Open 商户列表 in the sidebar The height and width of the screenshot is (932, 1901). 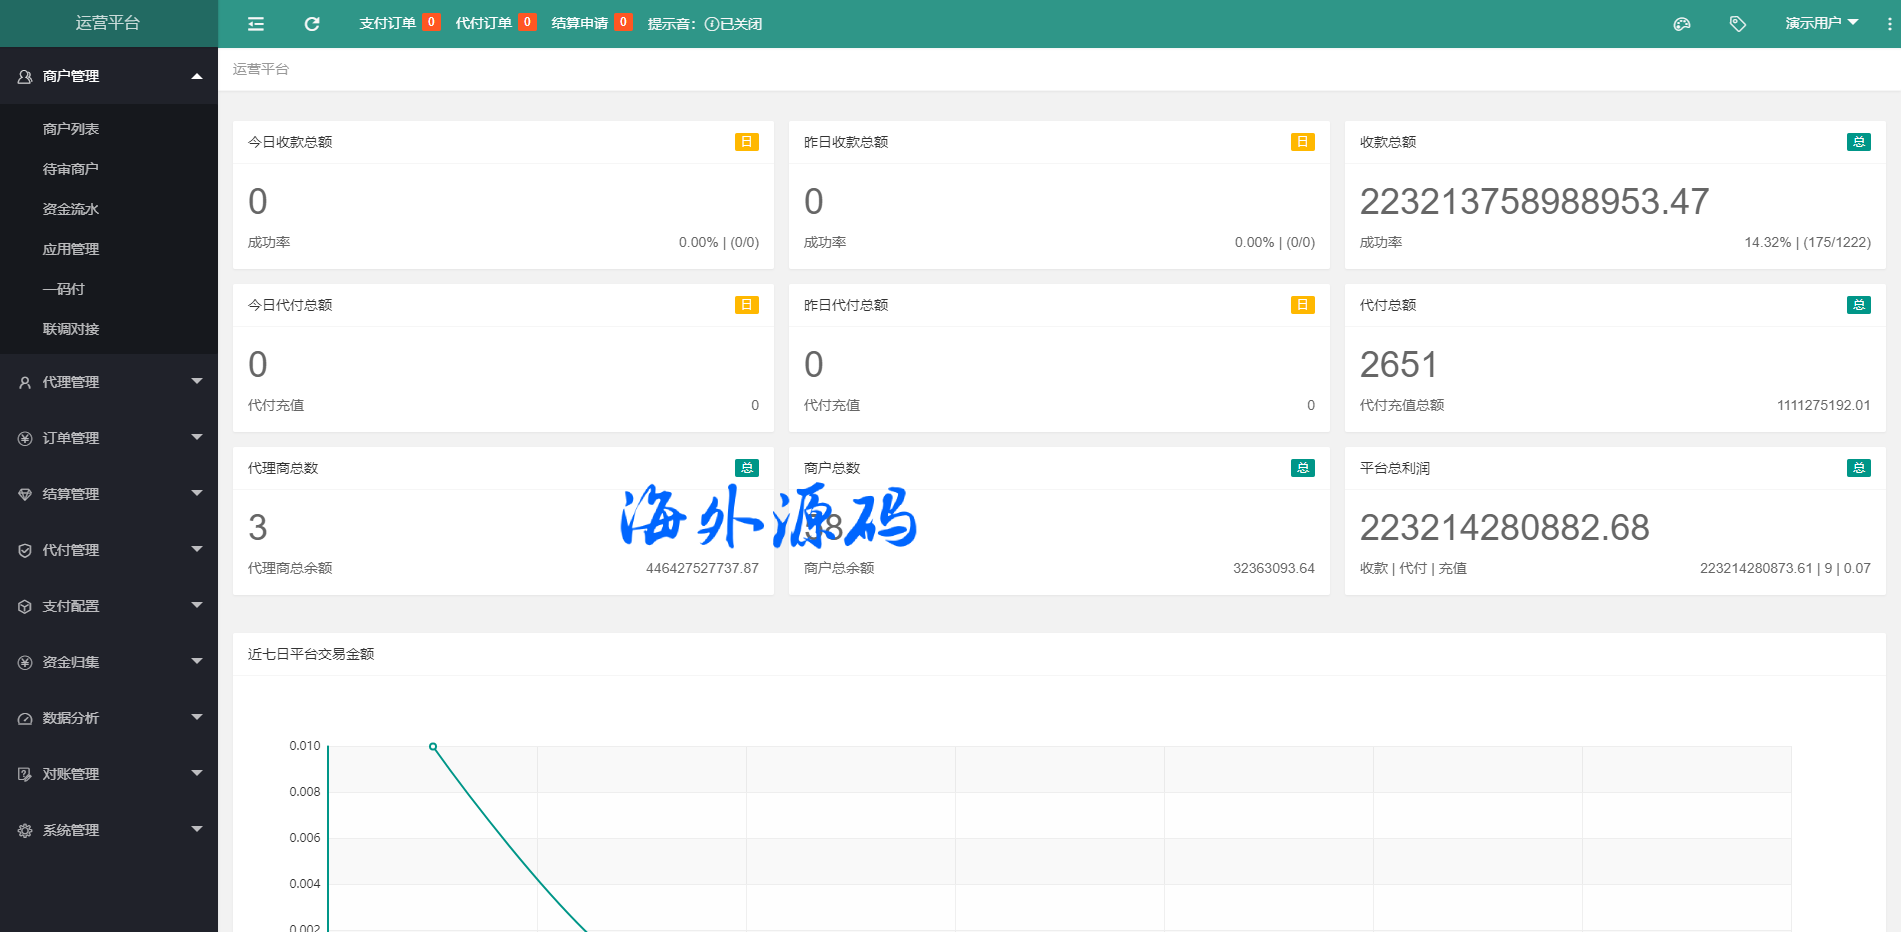pos(71,129)
